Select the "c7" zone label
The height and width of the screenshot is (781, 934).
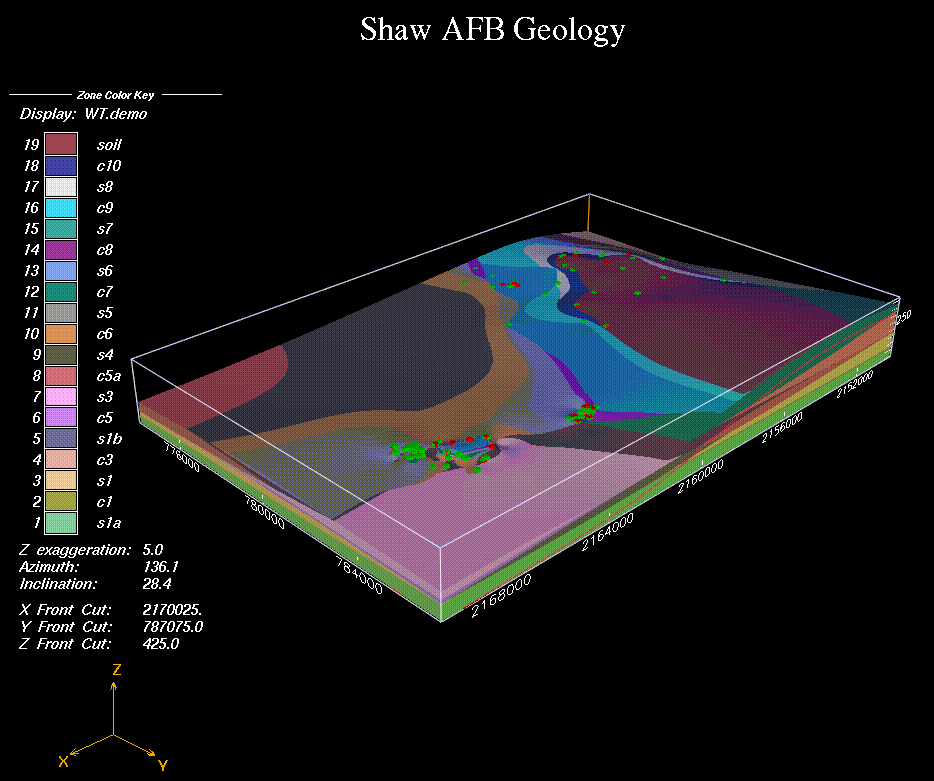click(105, 292)
